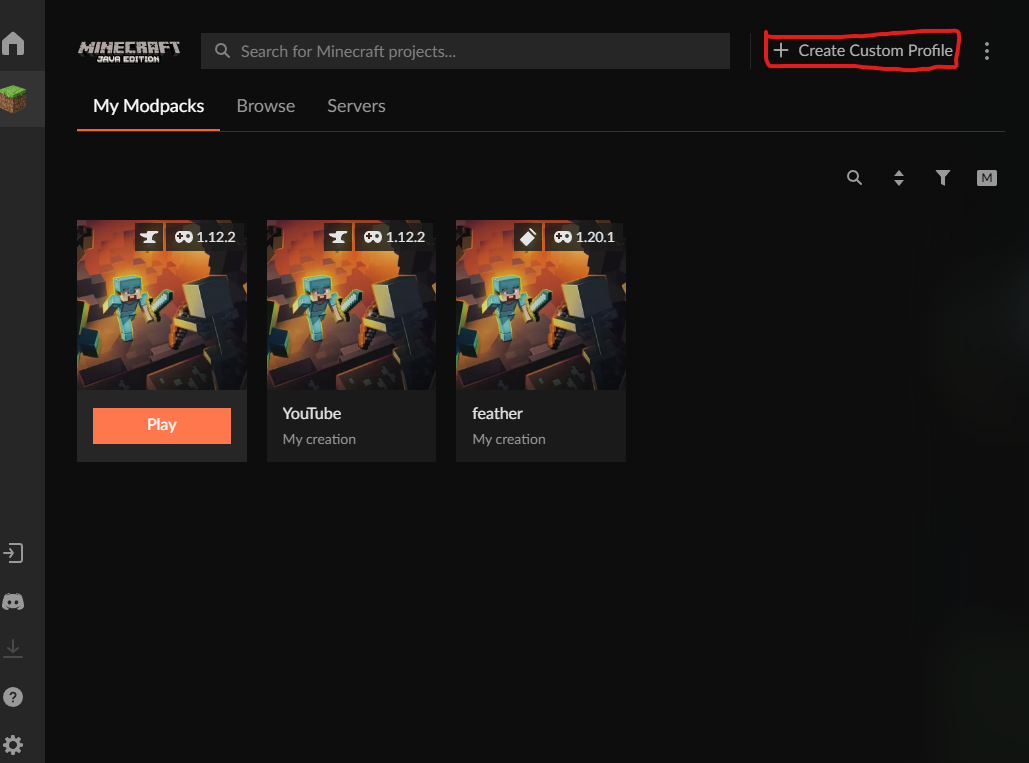Click 'My creation' under YouTube
Viewport: 1029px width, 763px height.
(x=319, y=439)
